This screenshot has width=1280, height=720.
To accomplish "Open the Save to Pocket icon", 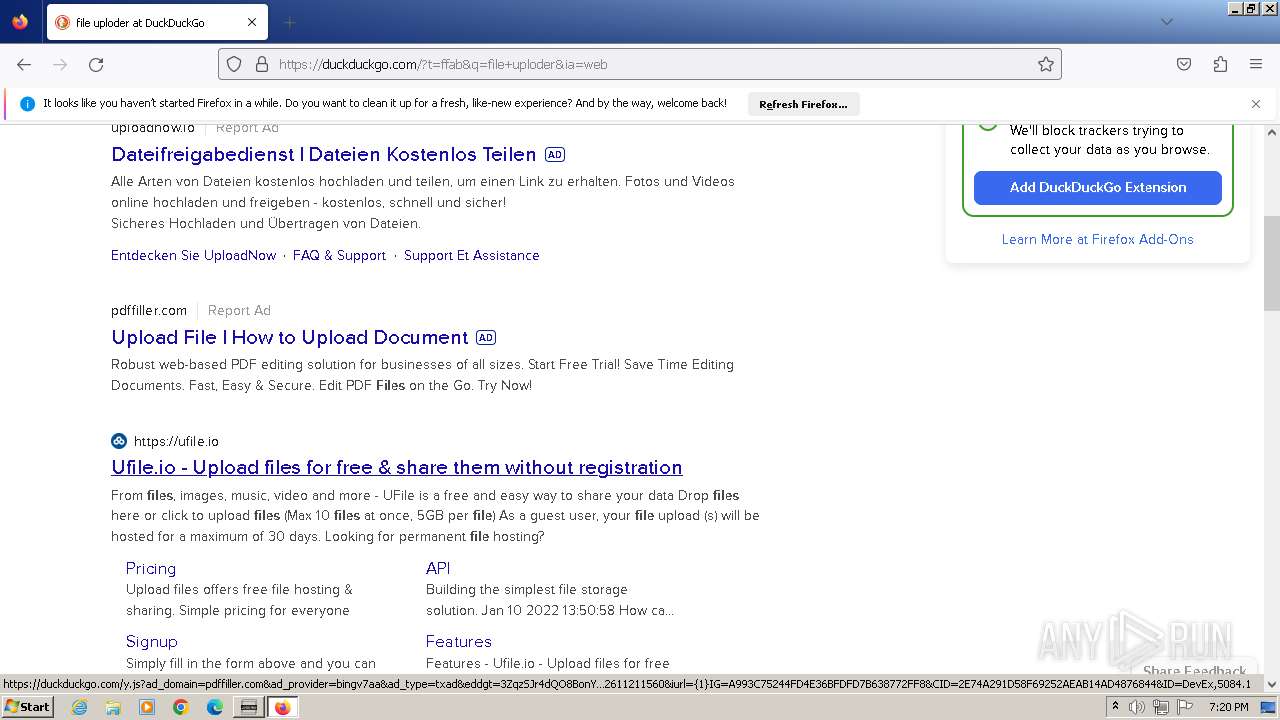I will (x=1184, y=64).
